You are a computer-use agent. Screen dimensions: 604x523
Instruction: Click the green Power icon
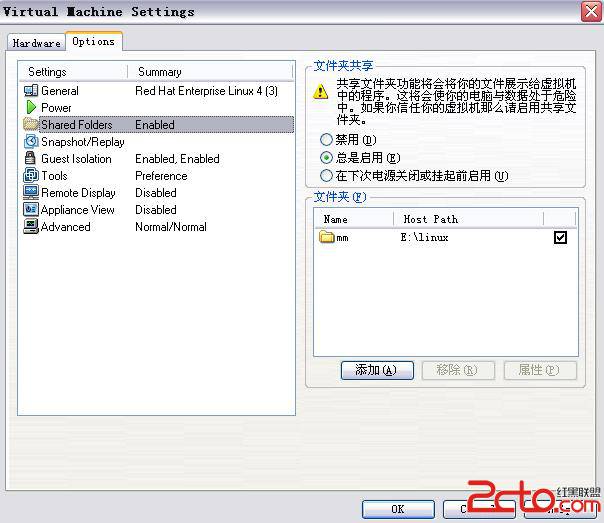click(x=30, y=108)
